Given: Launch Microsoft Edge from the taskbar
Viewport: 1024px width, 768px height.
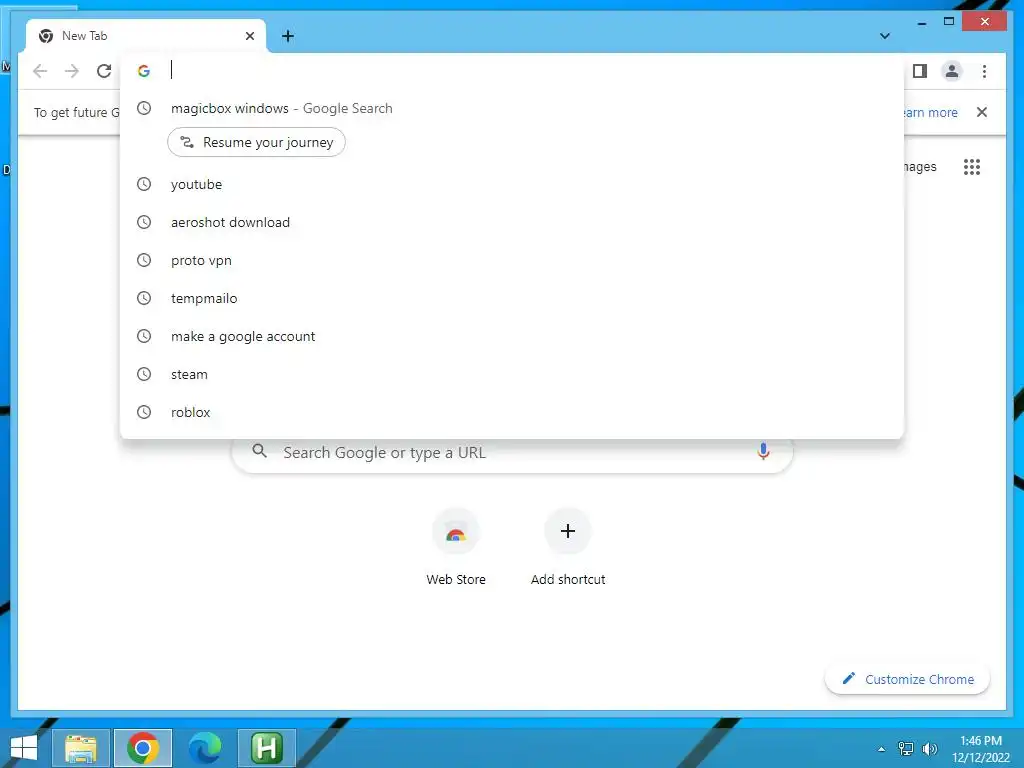Looking at the screenshot, I should pos(204,748).
